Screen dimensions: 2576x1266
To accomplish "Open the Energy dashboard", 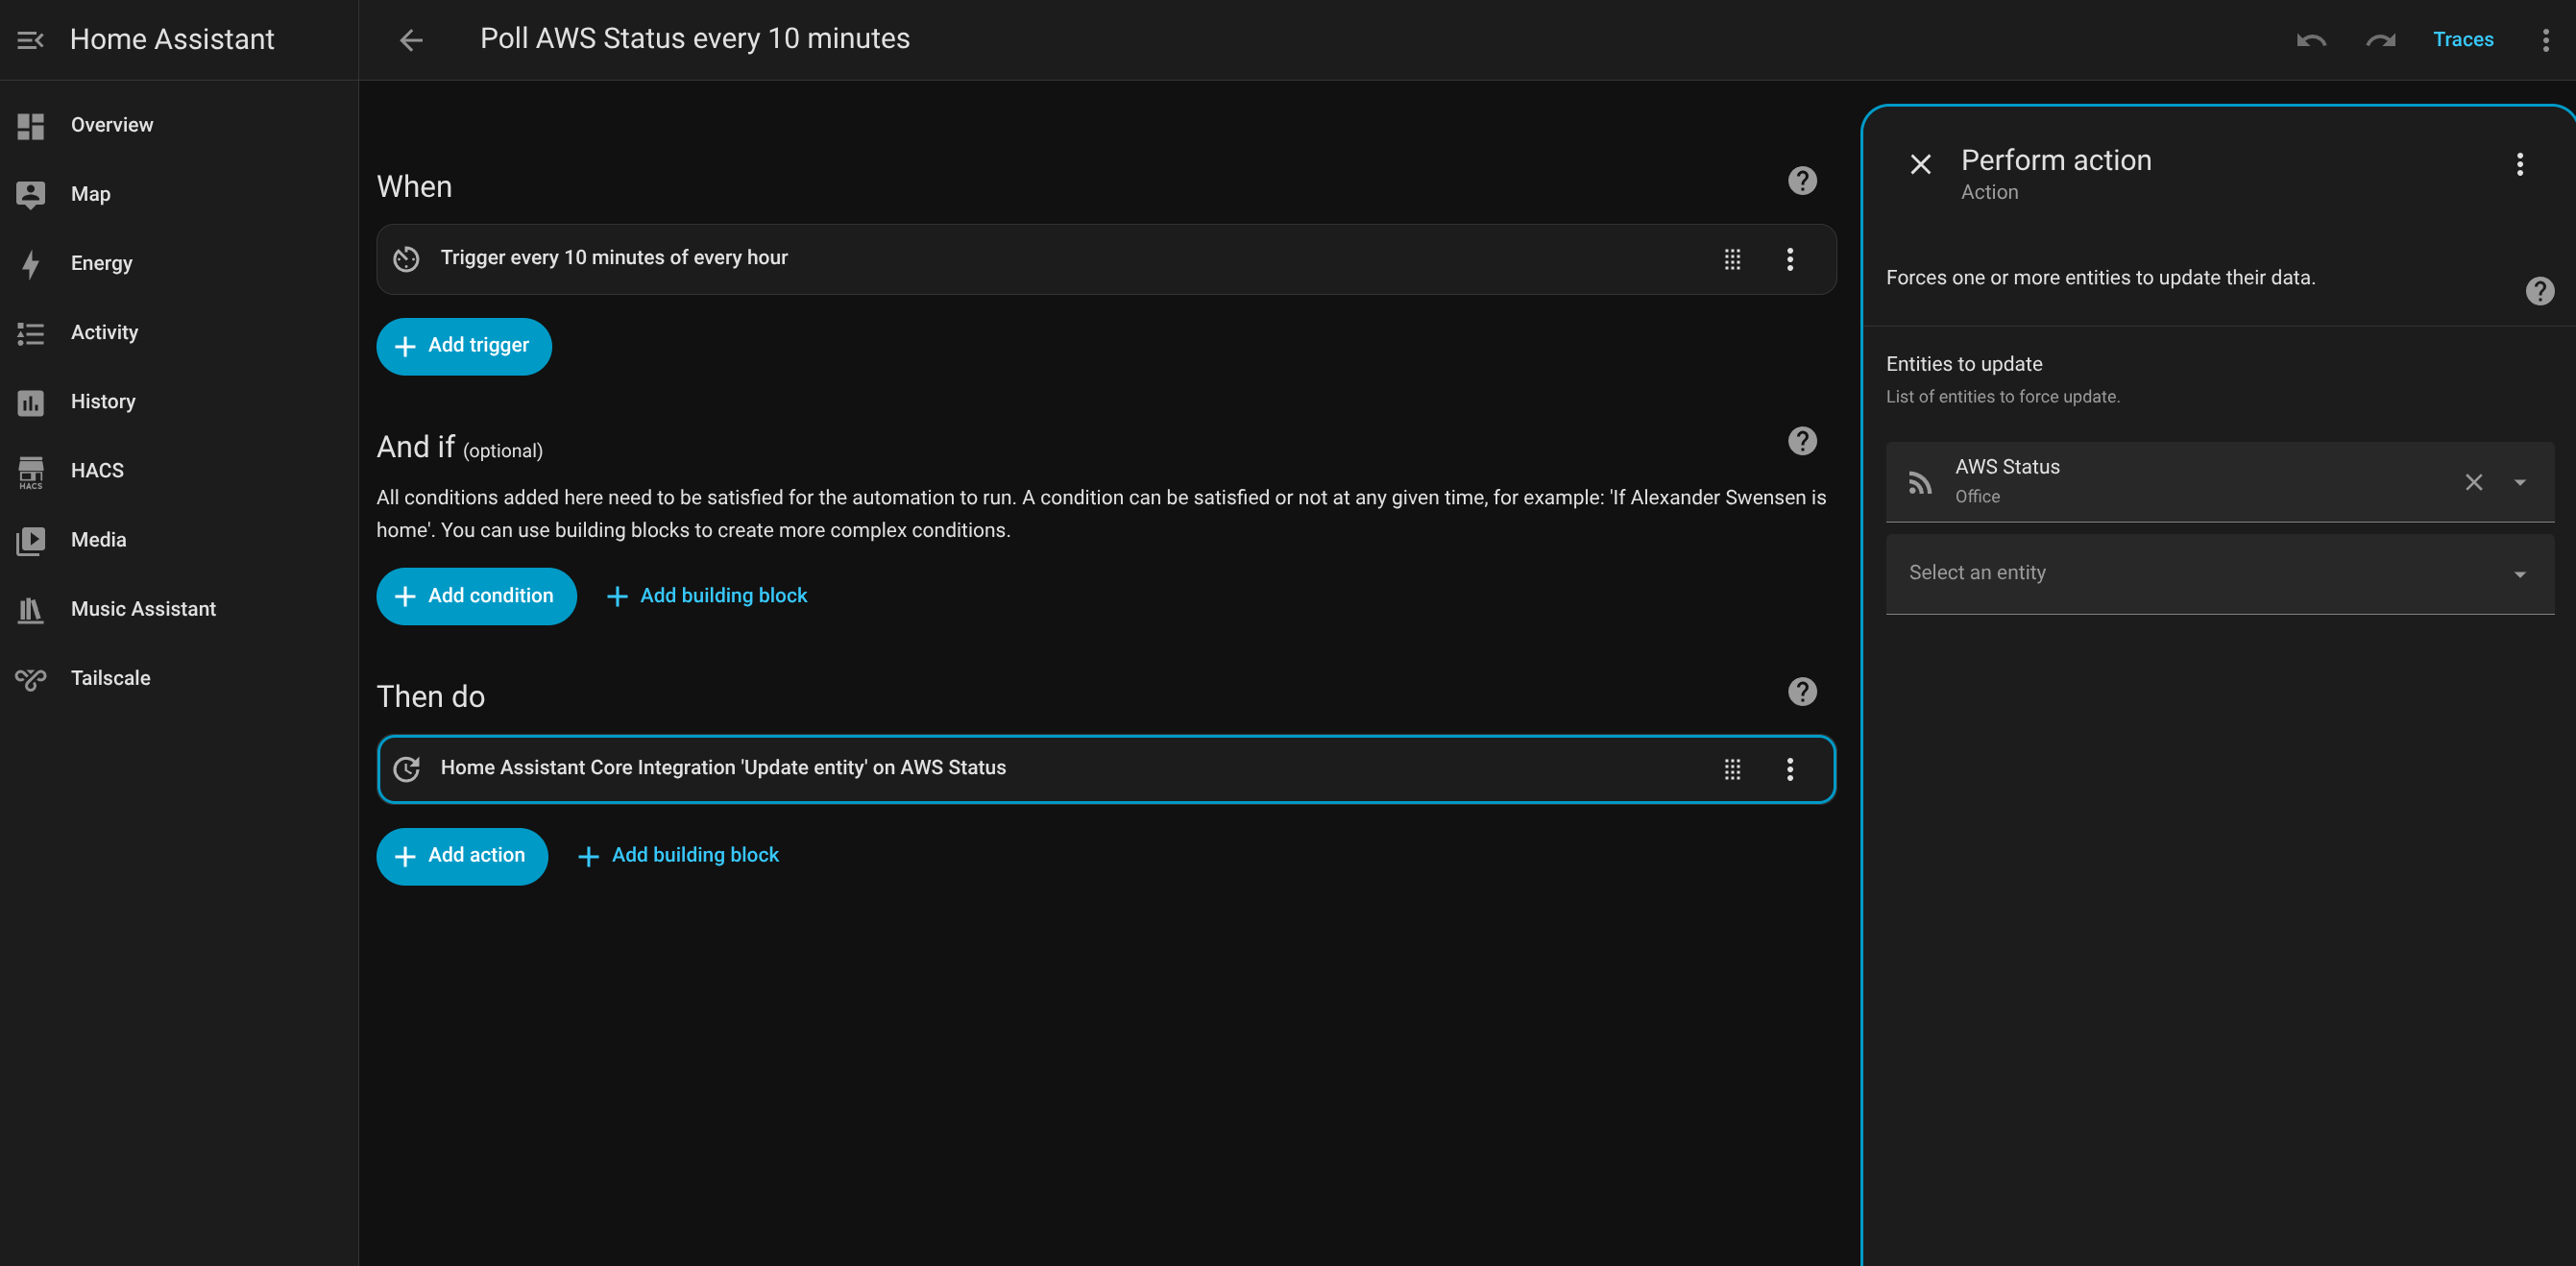I will click(x=101, y=263).
